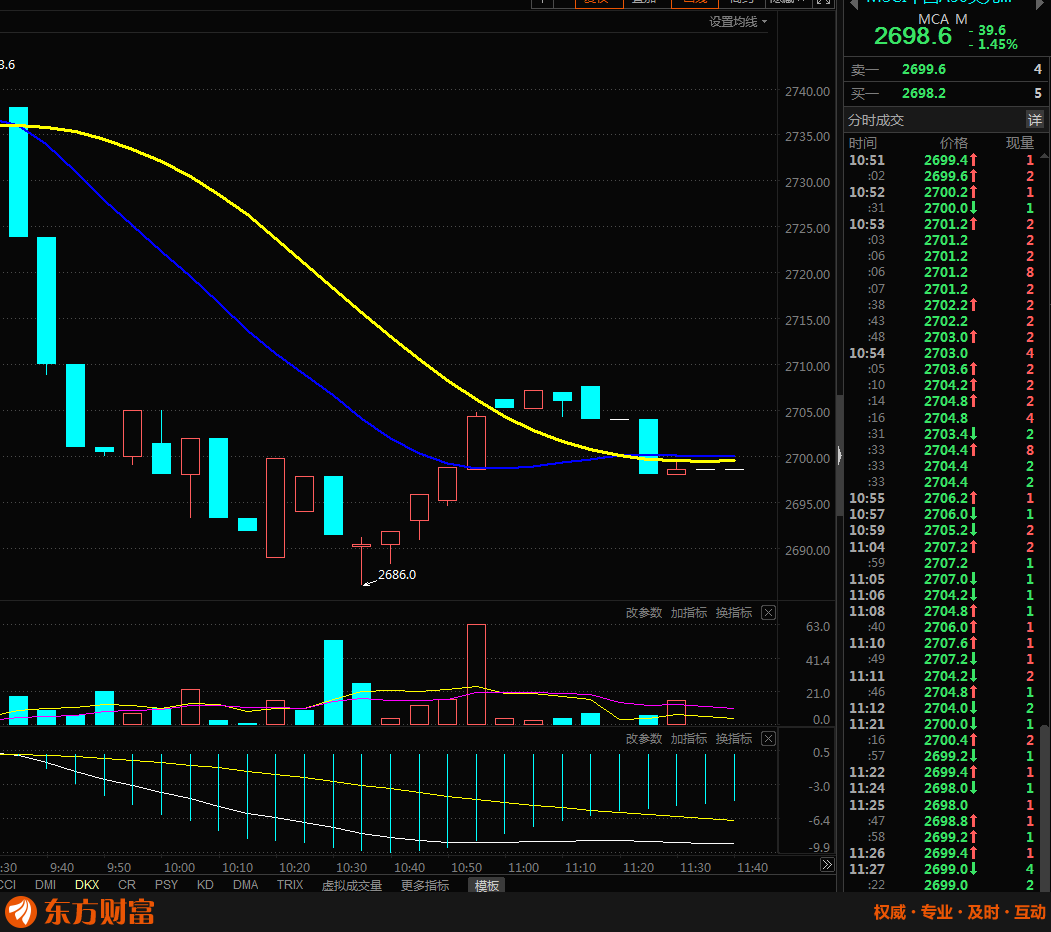Click the 10:00 time axis label
The height and width of the screenshot is (932, 1051).
[x=180, y=868]
